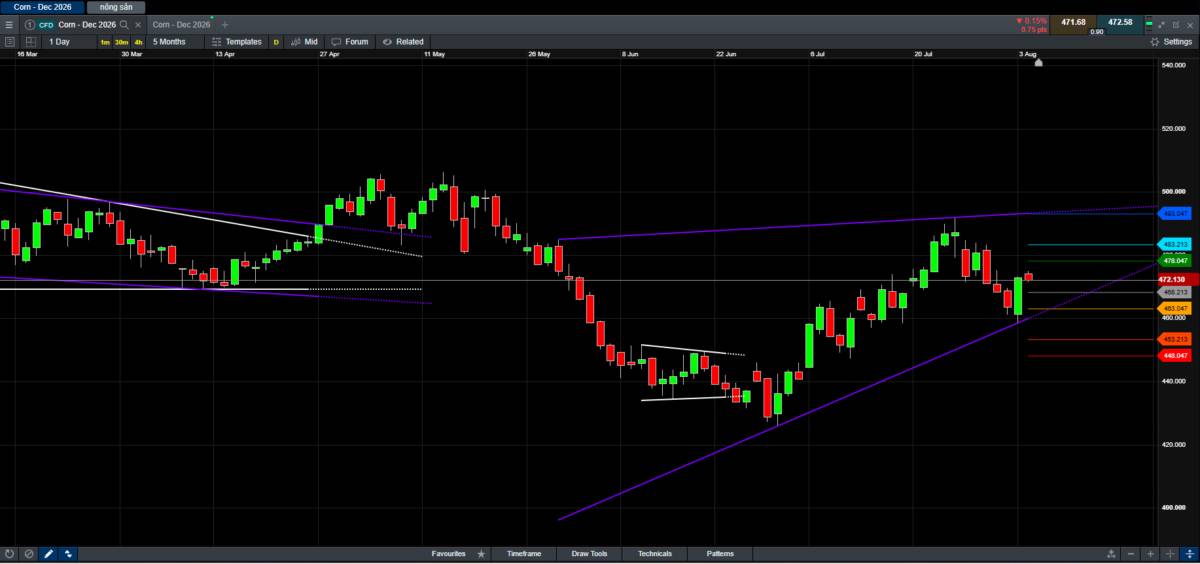Screen dimensions: 1200x564
Task: Open the Timeframe tab
Action: [524, 553]
